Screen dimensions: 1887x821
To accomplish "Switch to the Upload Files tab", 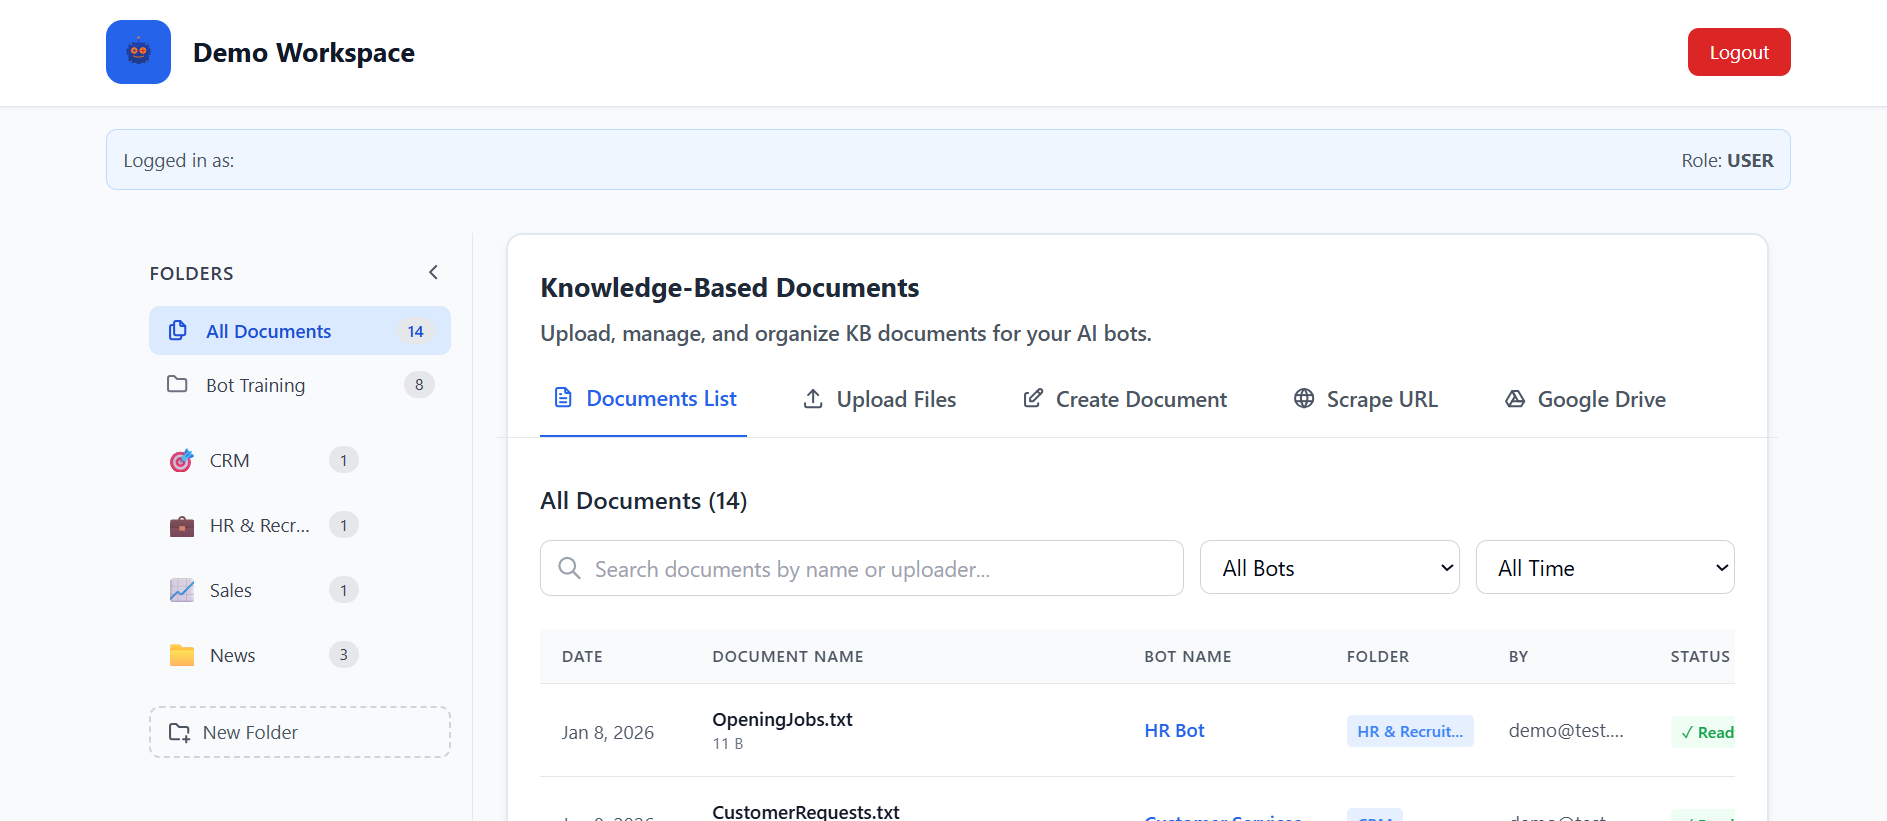I will (879, 399).
